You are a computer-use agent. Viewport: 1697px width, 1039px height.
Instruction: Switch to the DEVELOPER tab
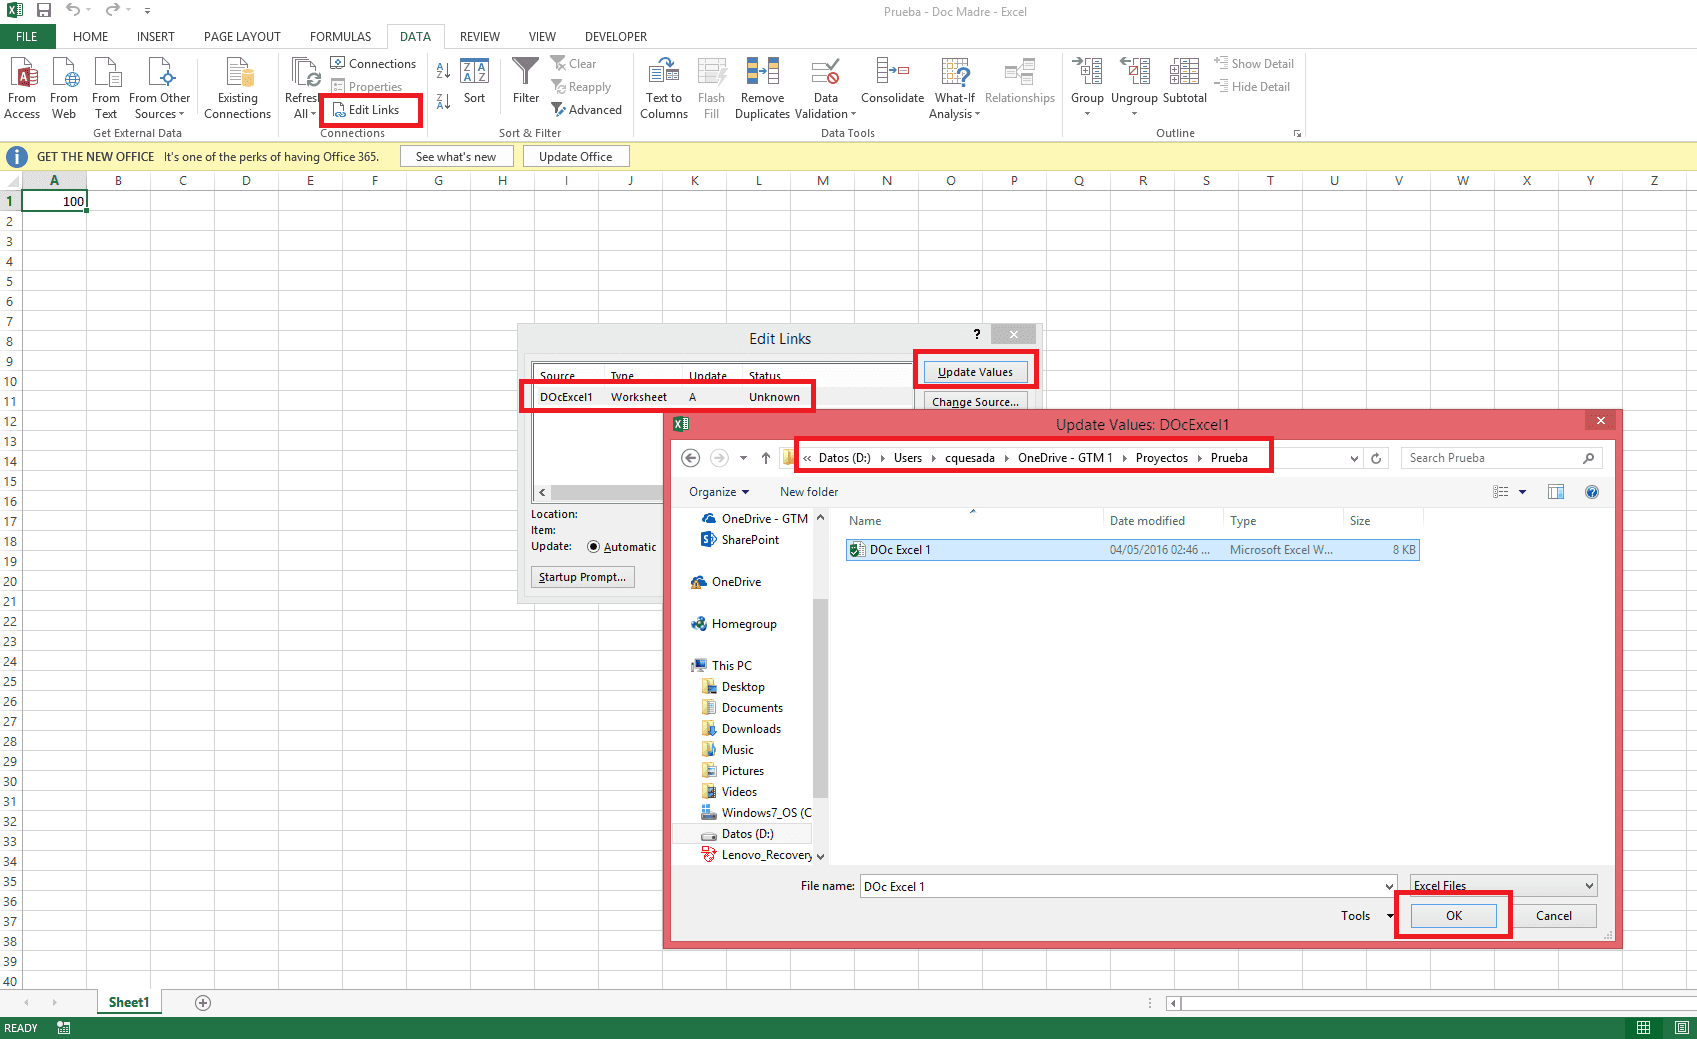pyautogui.click(x=616, y=37)
